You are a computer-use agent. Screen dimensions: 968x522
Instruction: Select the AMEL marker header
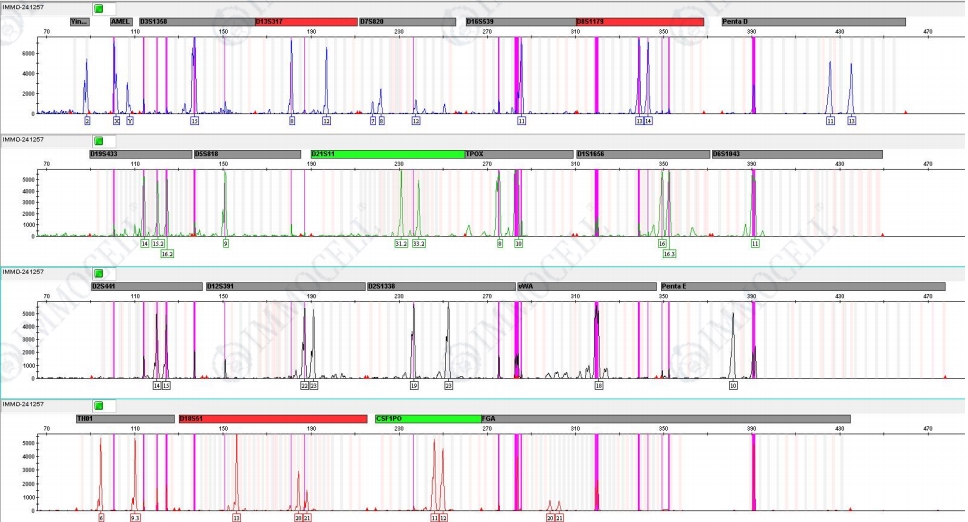tap(121, 21)
